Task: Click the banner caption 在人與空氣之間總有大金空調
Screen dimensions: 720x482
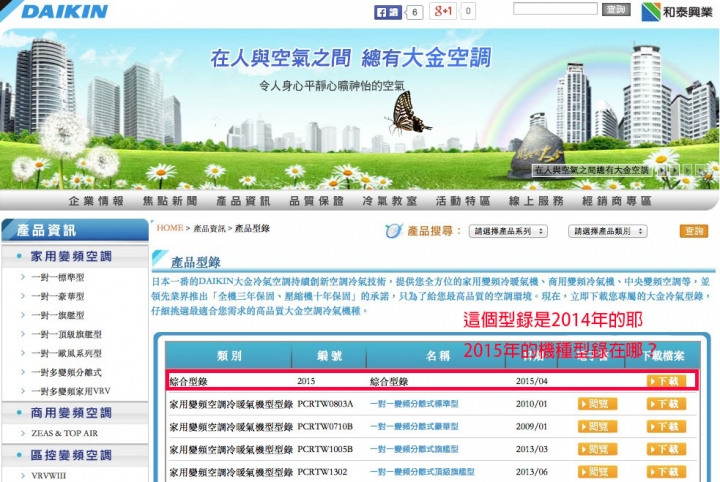Action: point(591,170)
